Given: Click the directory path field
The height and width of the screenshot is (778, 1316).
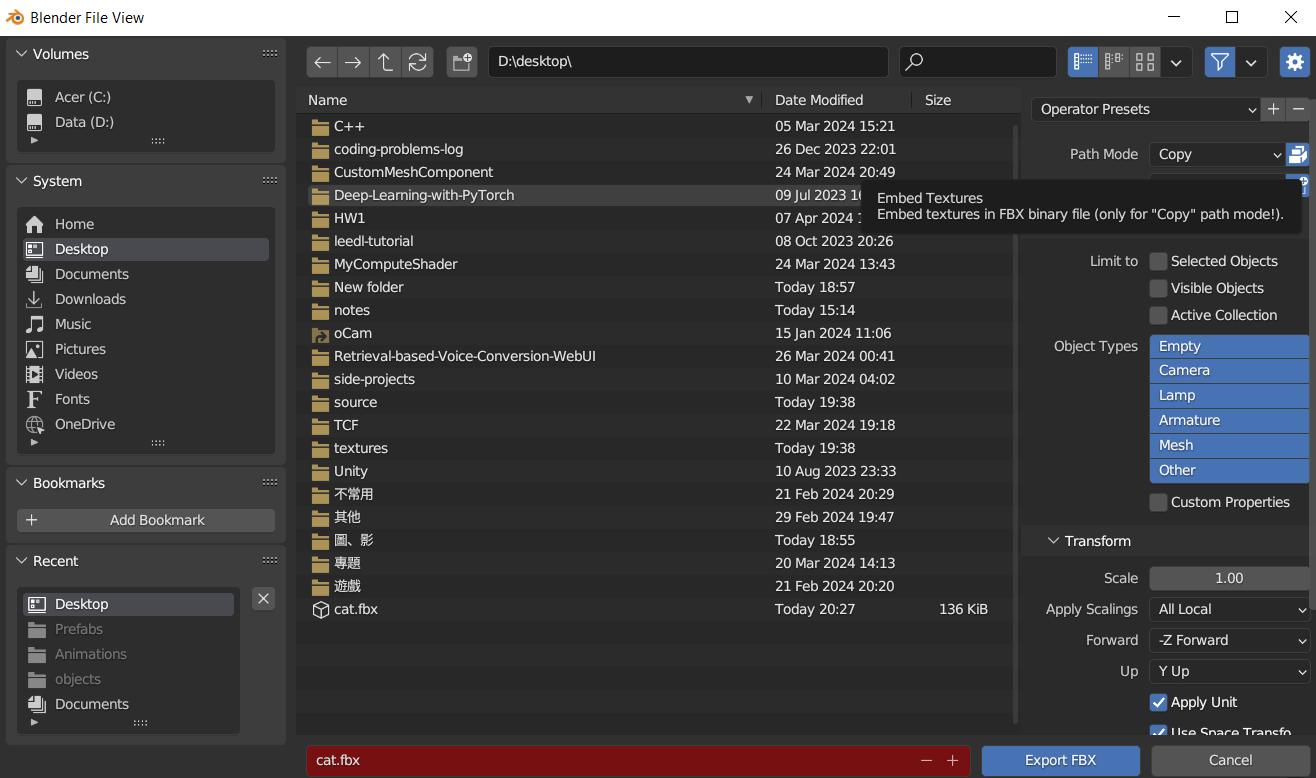Looking at the screenshot, I should pyautogui.click(x=688, y=62).
